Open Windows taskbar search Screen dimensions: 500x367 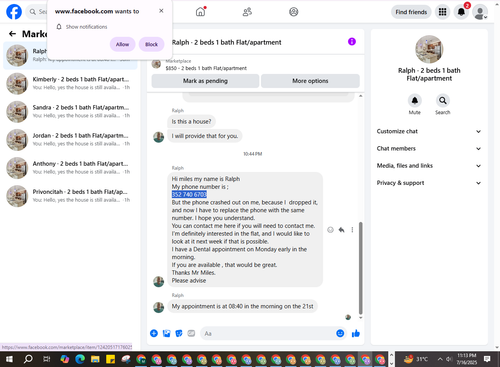[x=28, y=359]
